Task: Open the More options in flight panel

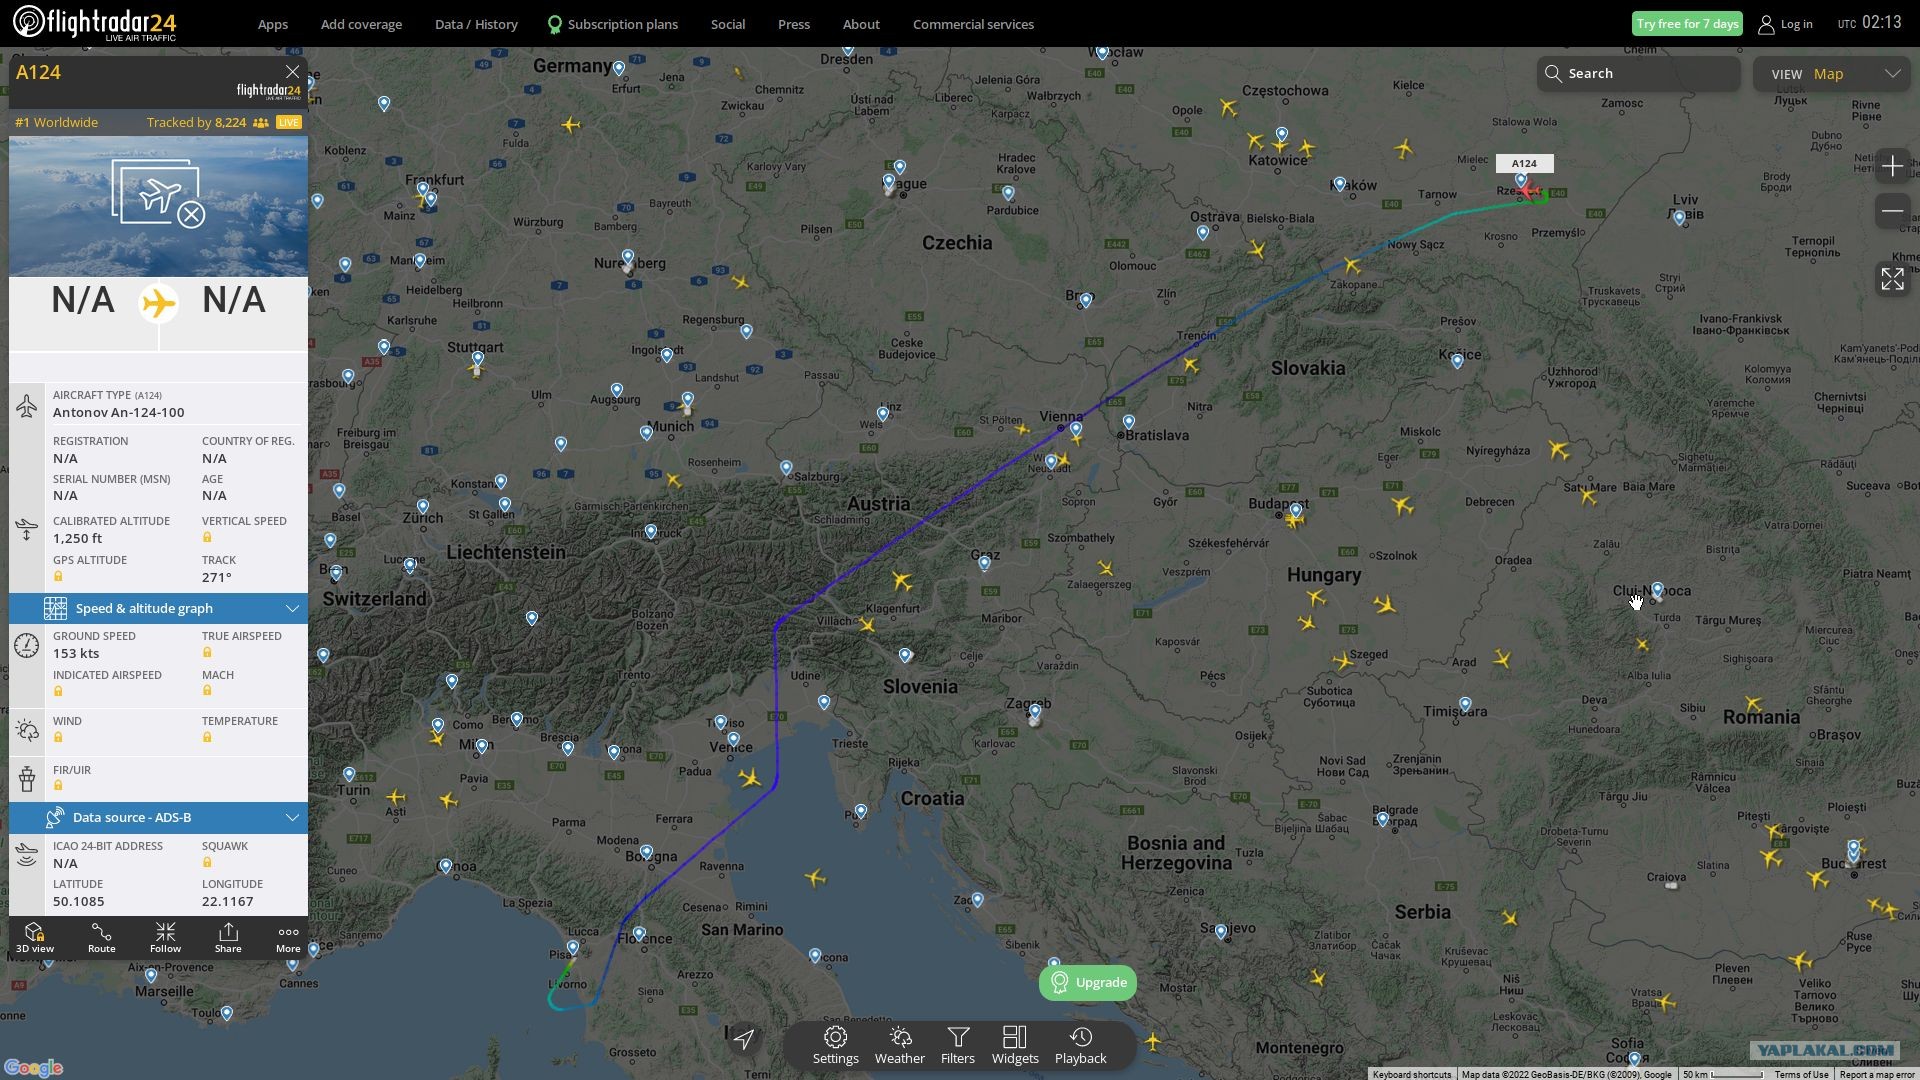Action: click(x=288, y=938)
